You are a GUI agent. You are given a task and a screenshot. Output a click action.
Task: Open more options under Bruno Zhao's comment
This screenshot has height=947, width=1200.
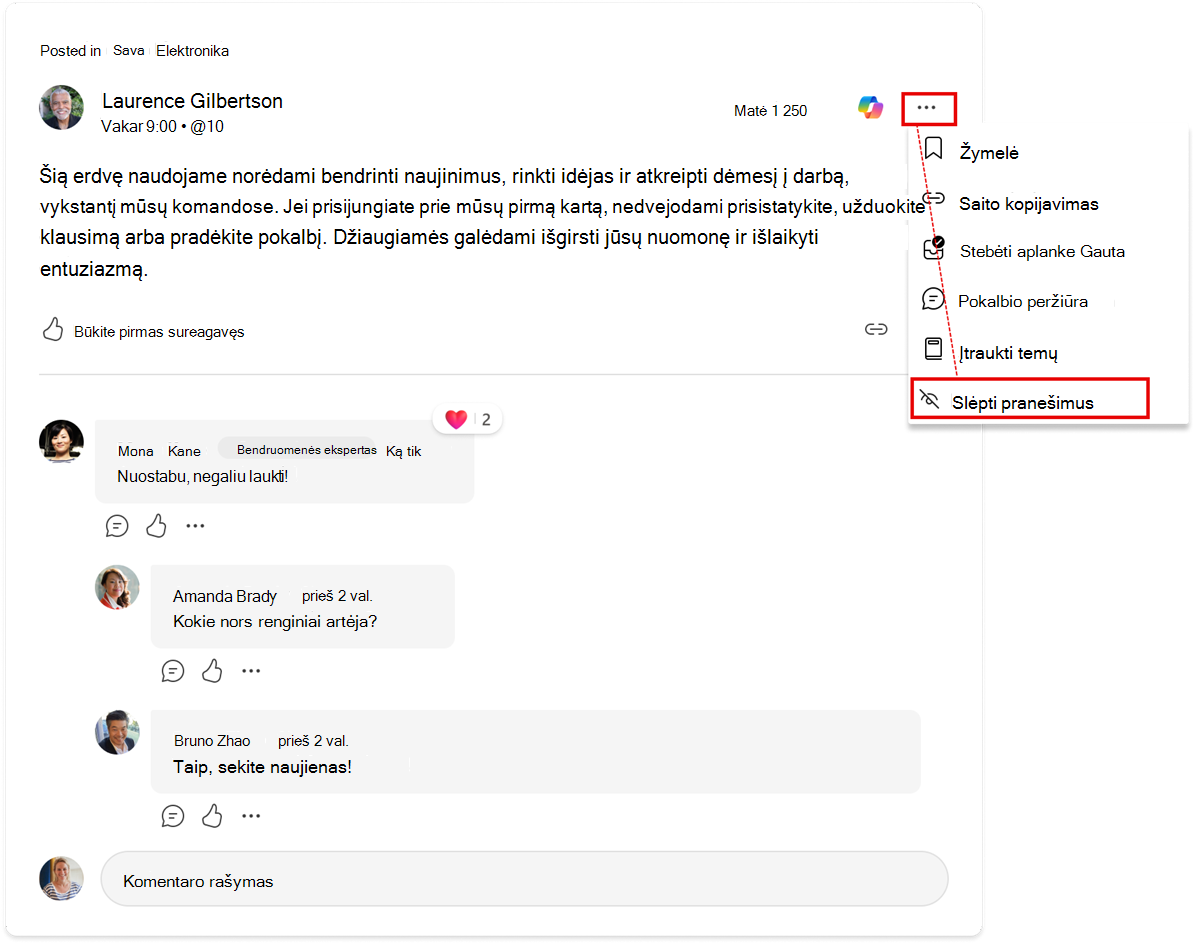[x=251, y=816]
